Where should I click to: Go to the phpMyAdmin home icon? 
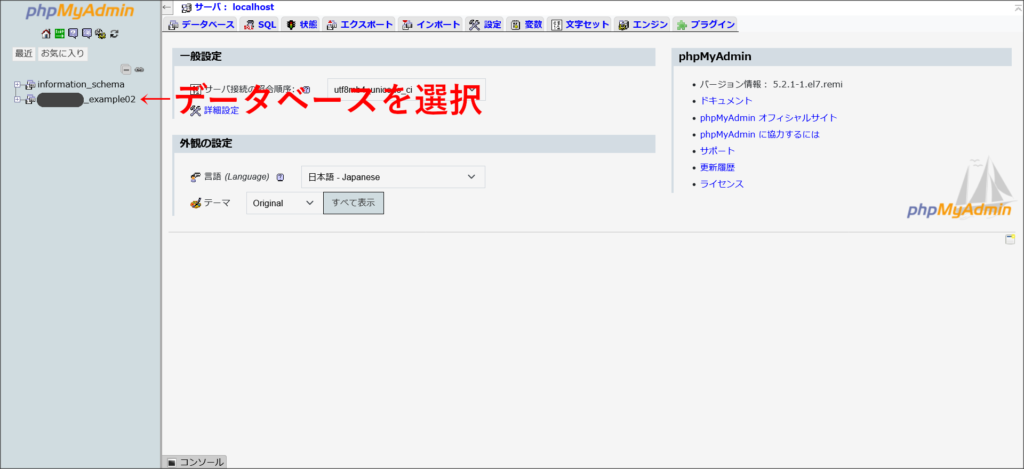(46, 34)
